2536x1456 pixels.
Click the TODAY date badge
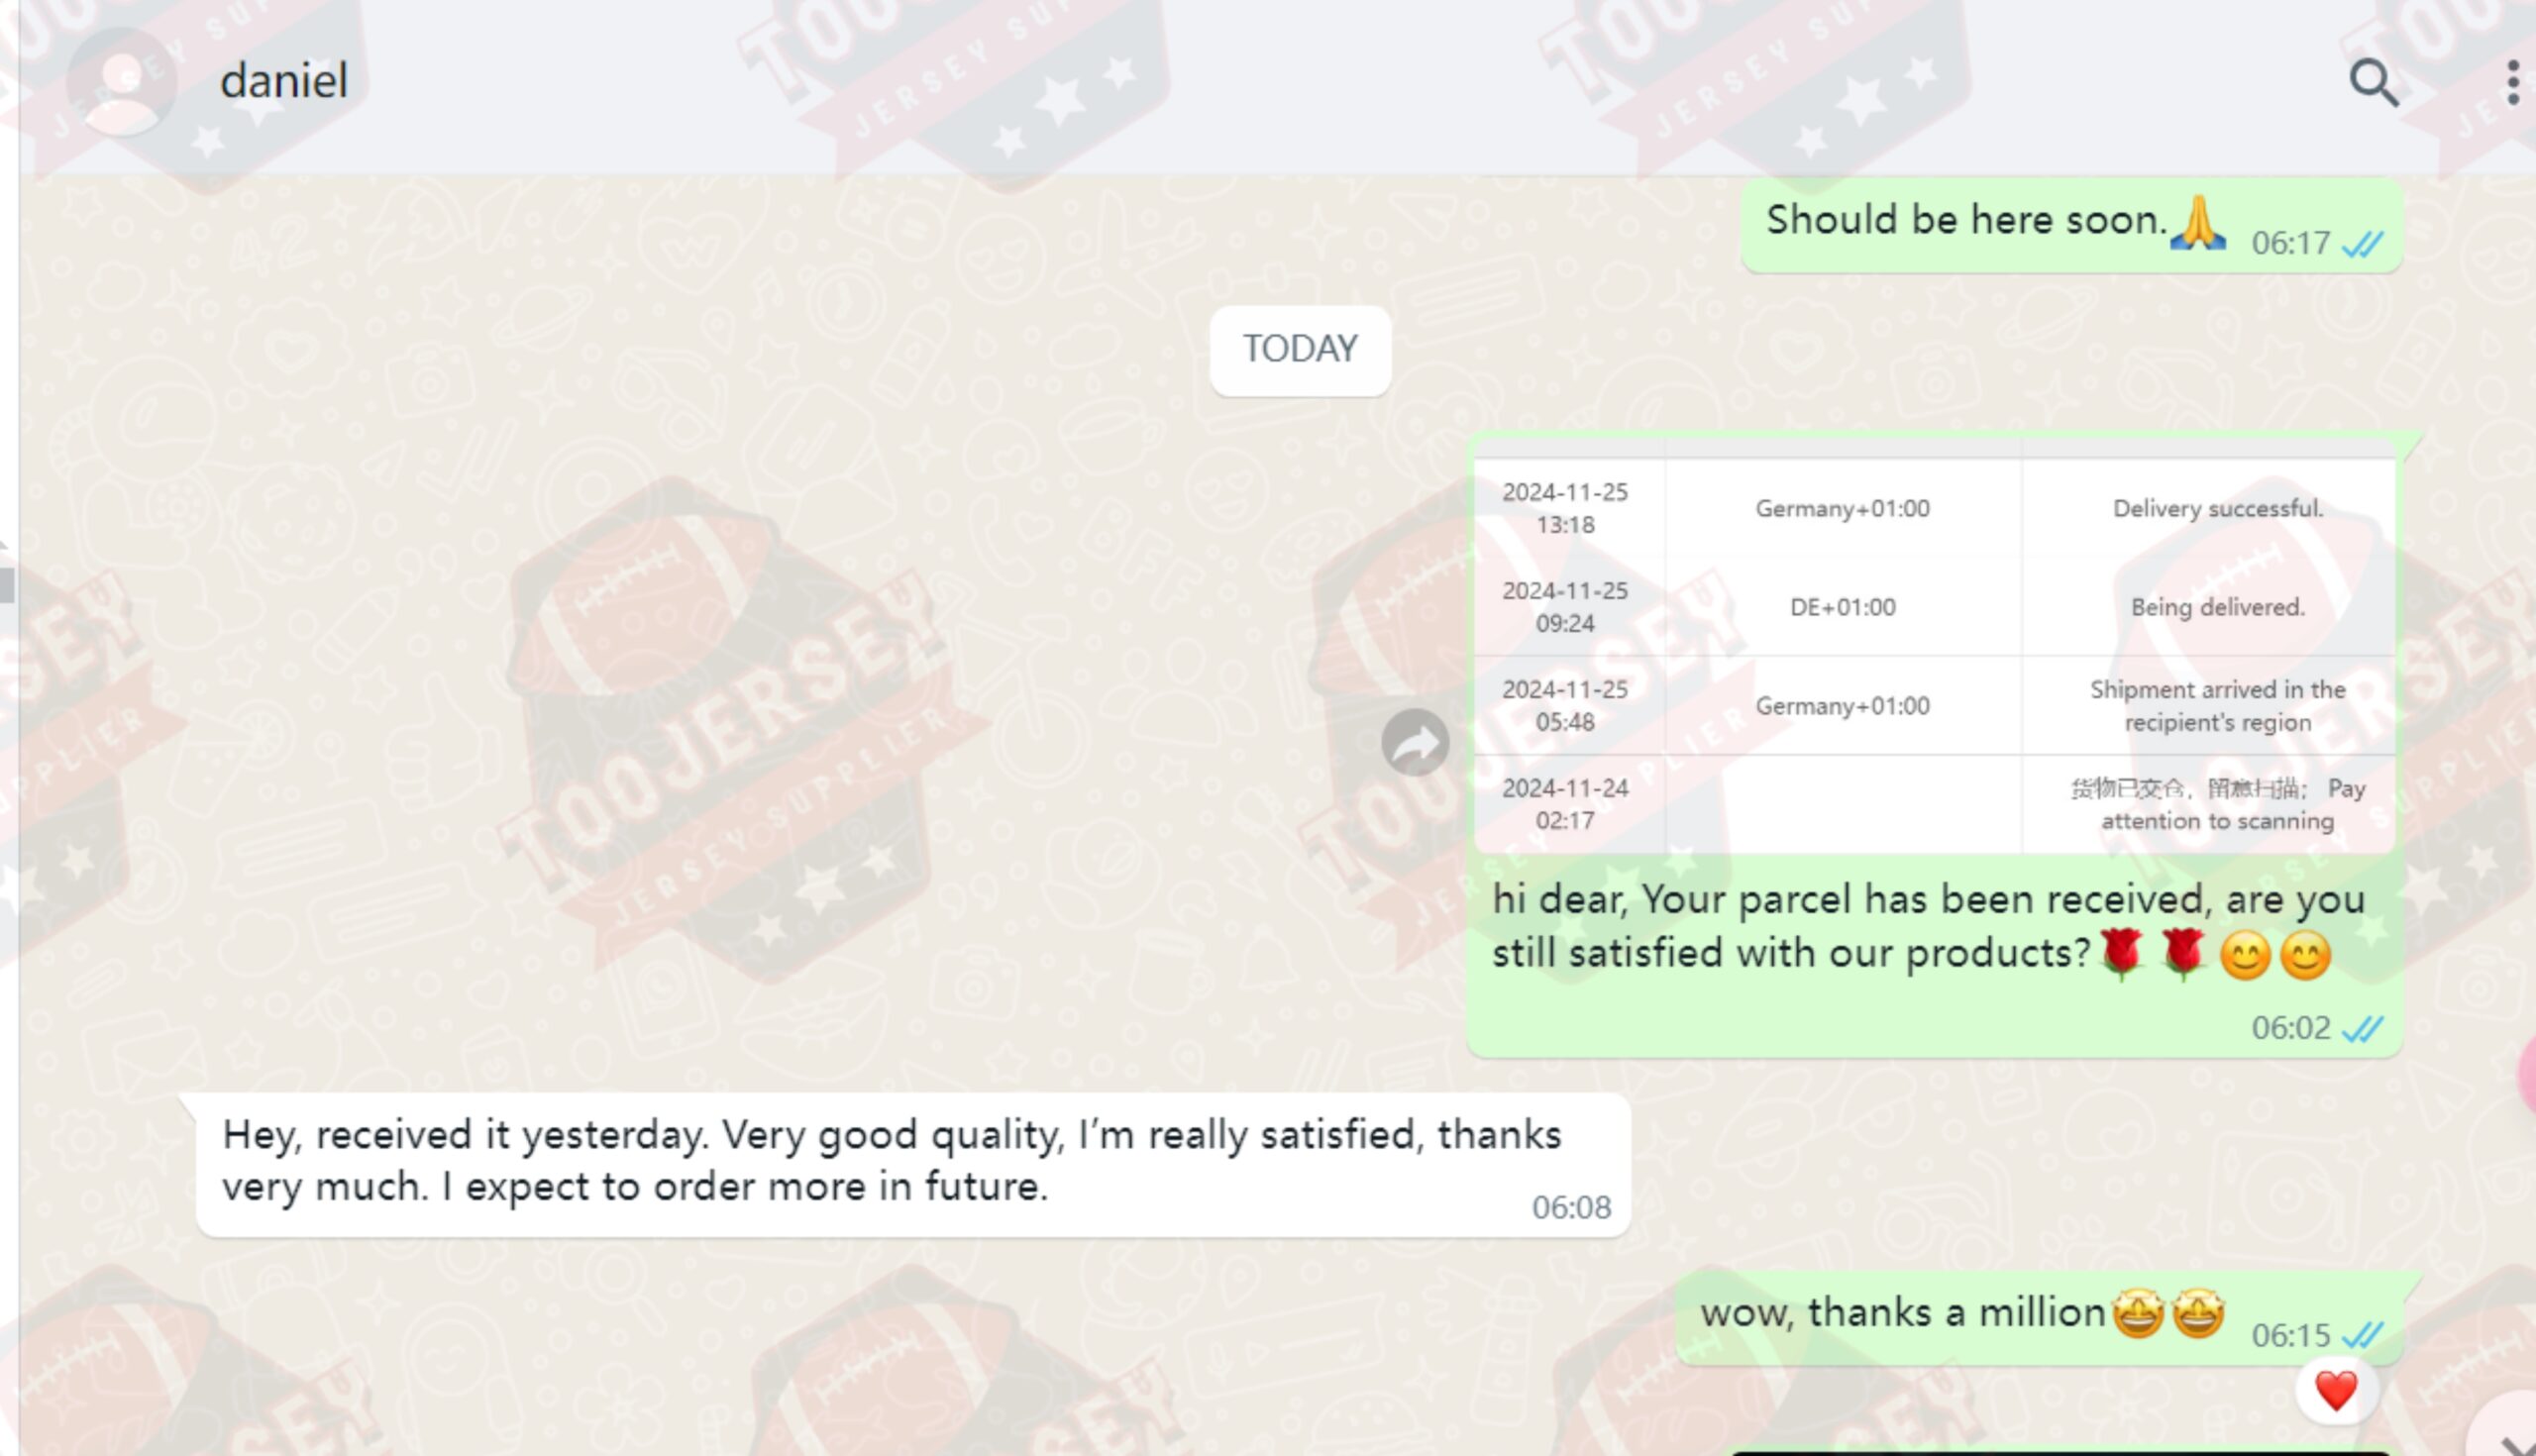point(1300,349)
